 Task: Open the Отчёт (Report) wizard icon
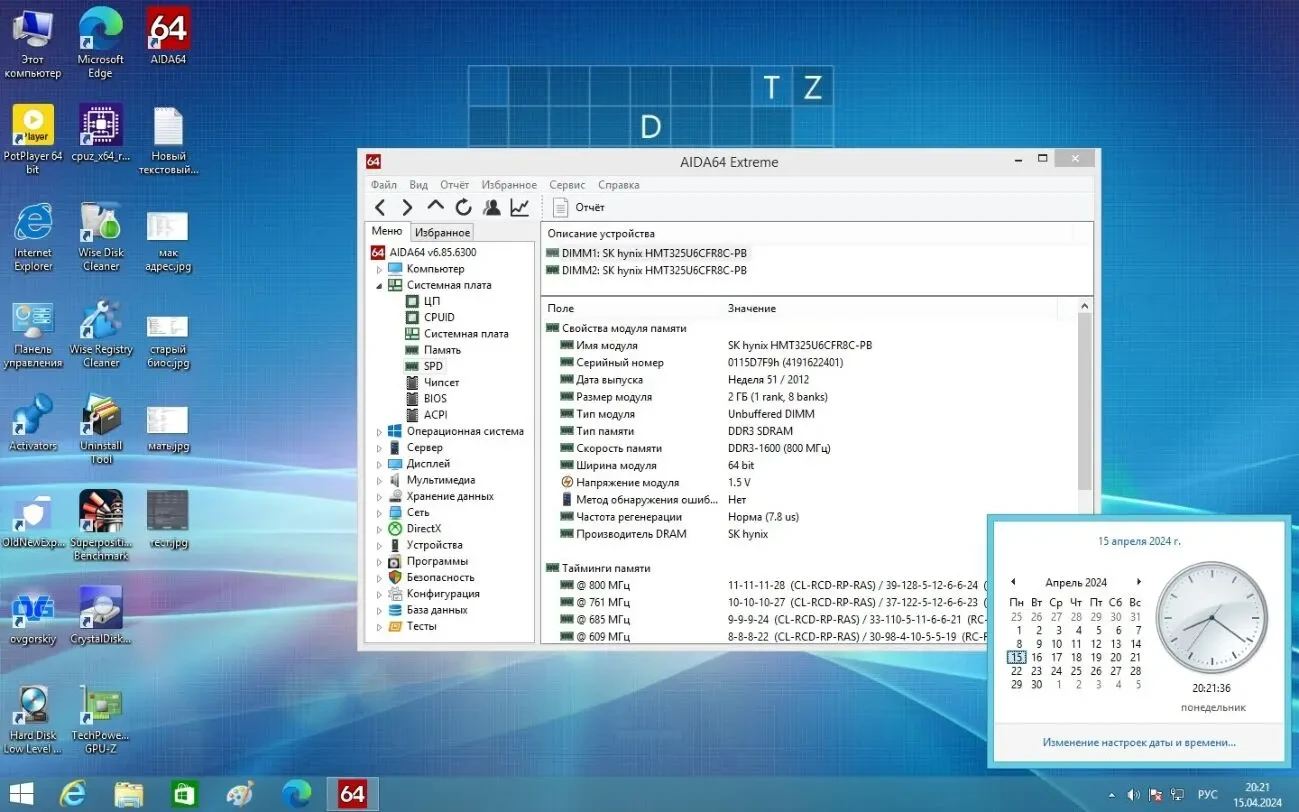point(560,207)
